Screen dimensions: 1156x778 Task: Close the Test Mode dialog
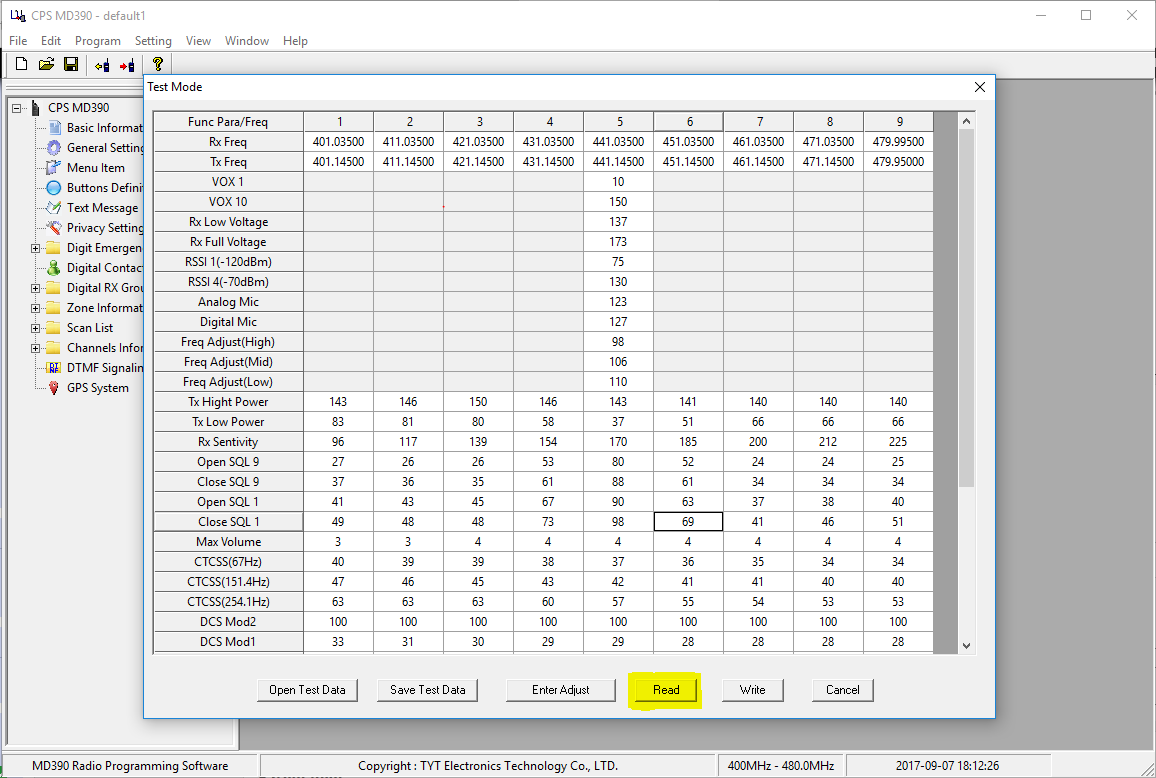pos(979,87)
